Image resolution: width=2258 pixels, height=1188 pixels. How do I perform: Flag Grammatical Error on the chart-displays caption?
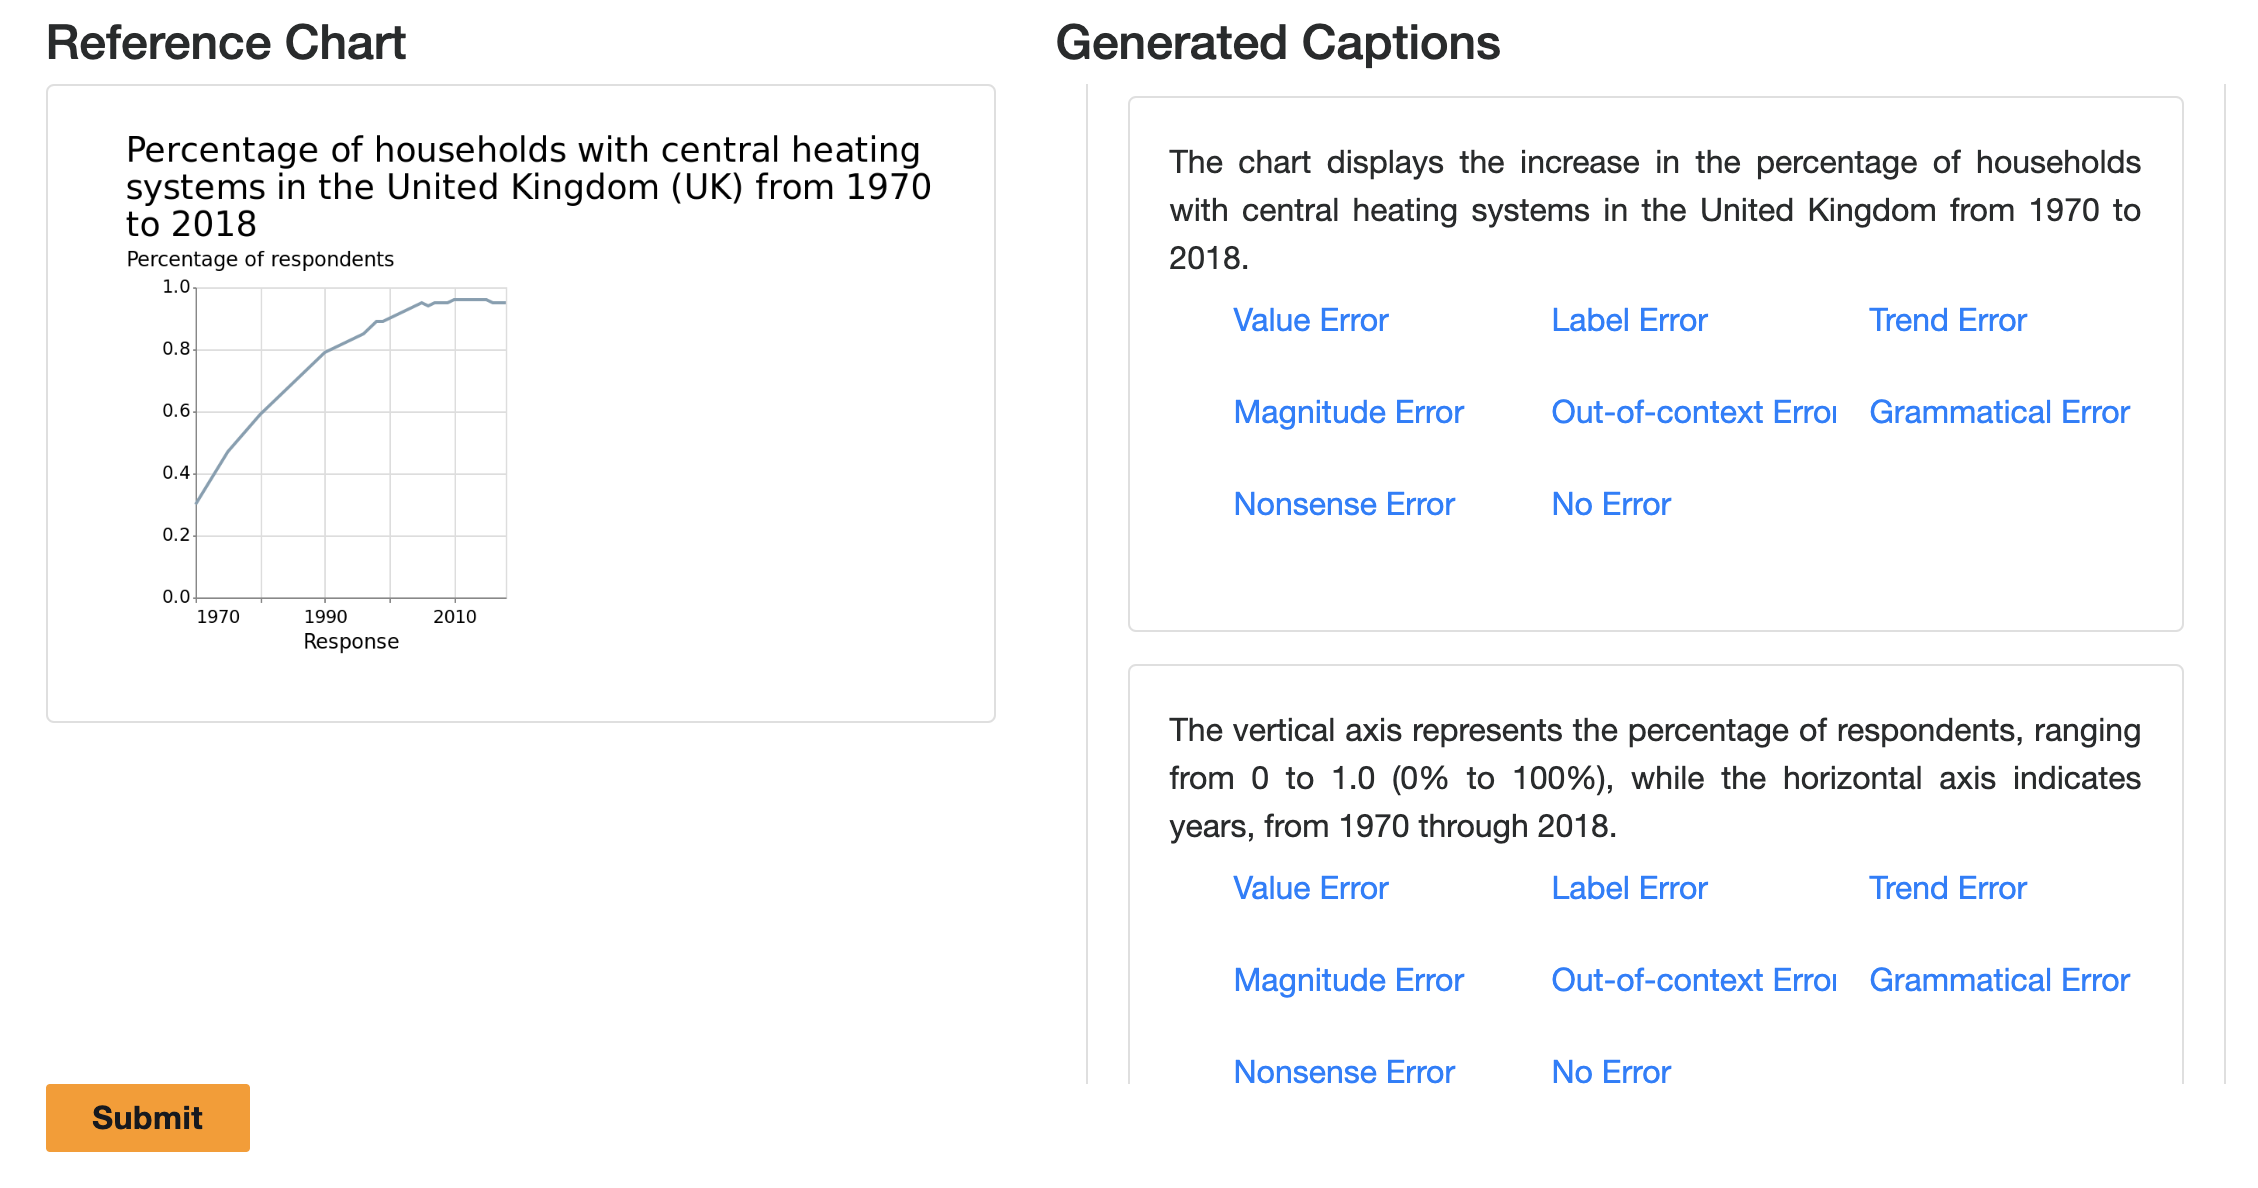[1999, 412]
